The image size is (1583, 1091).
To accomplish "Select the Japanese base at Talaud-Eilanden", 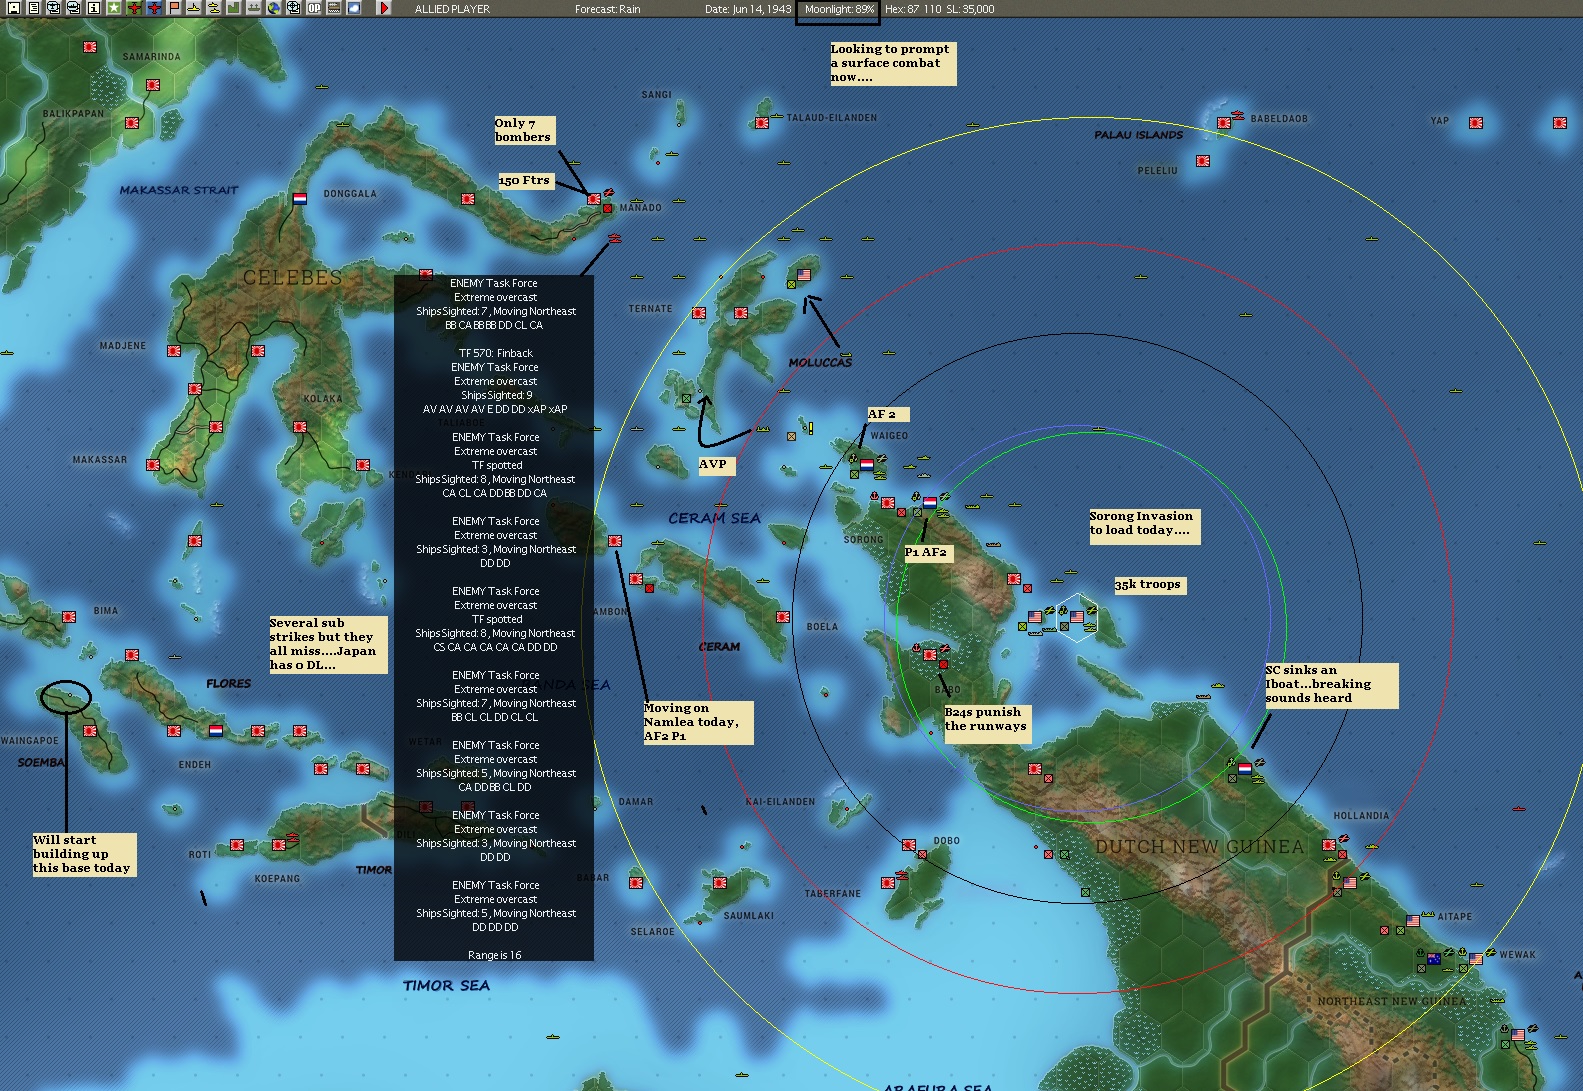I will click(762, 123).
